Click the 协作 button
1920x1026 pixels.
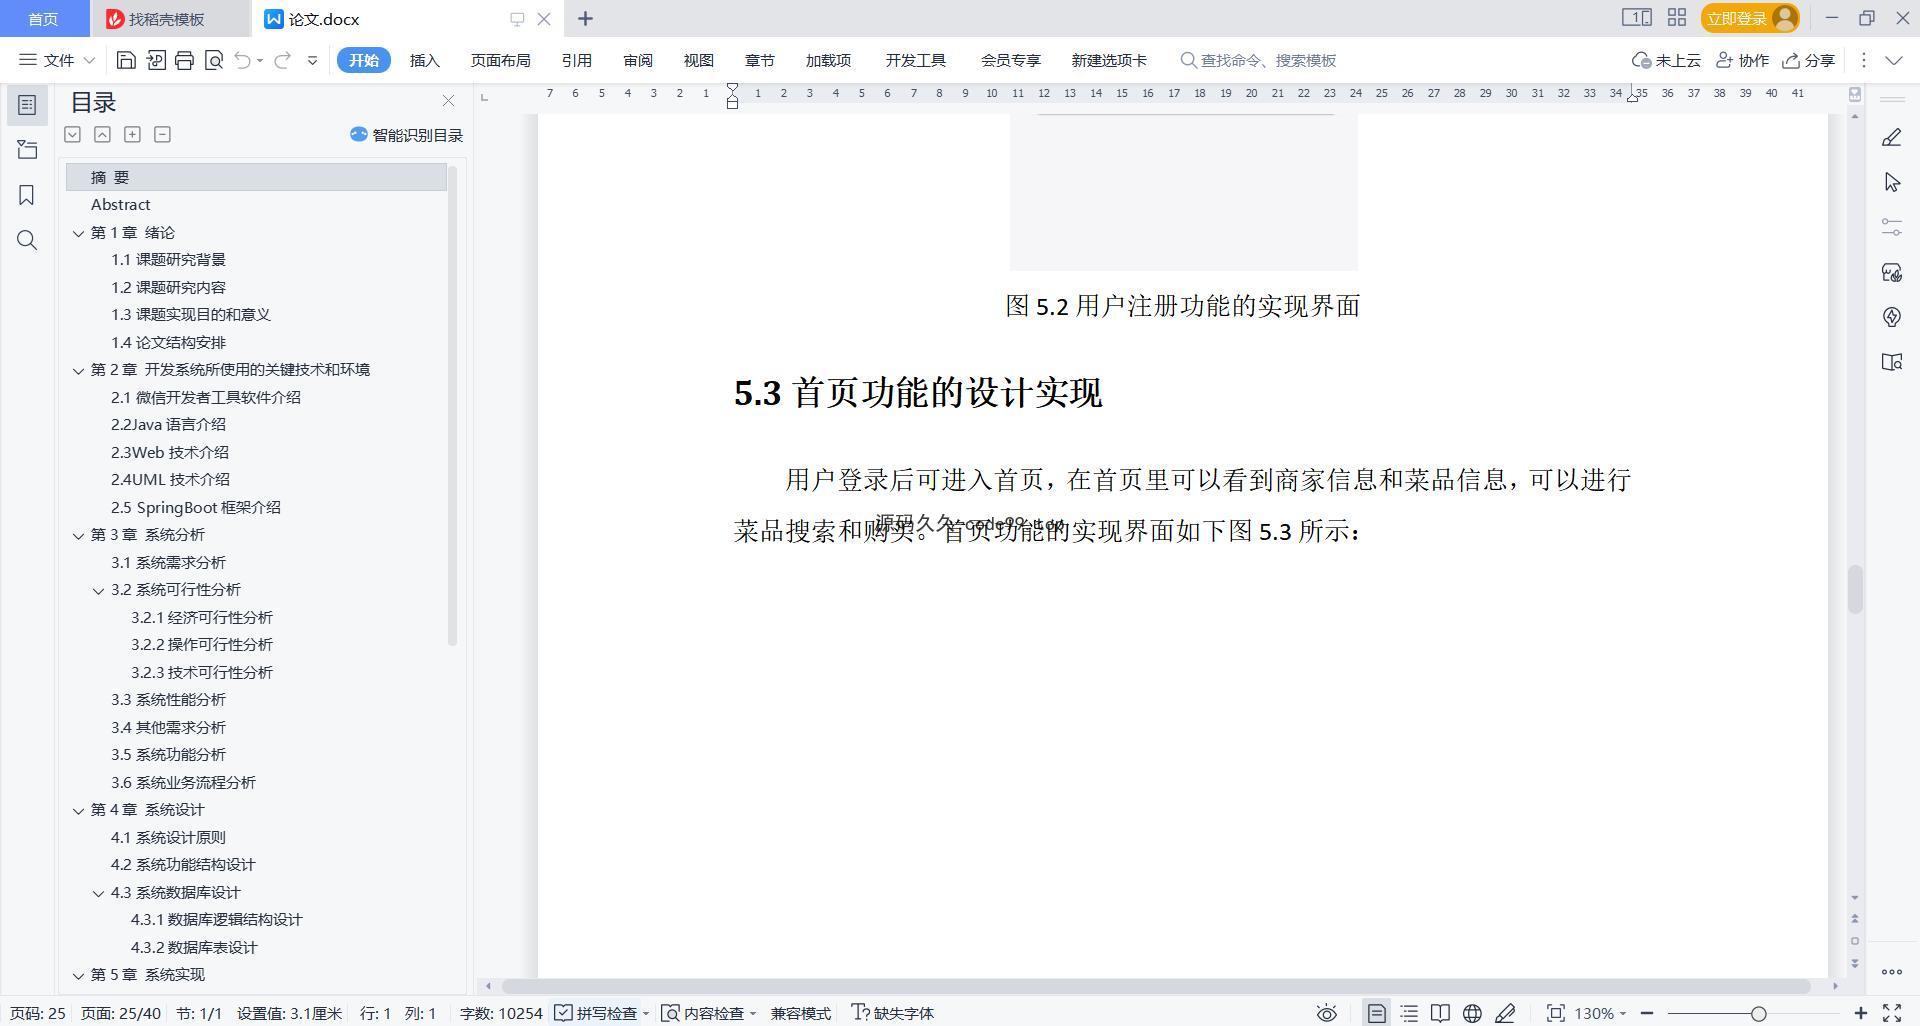(1742, 60)
